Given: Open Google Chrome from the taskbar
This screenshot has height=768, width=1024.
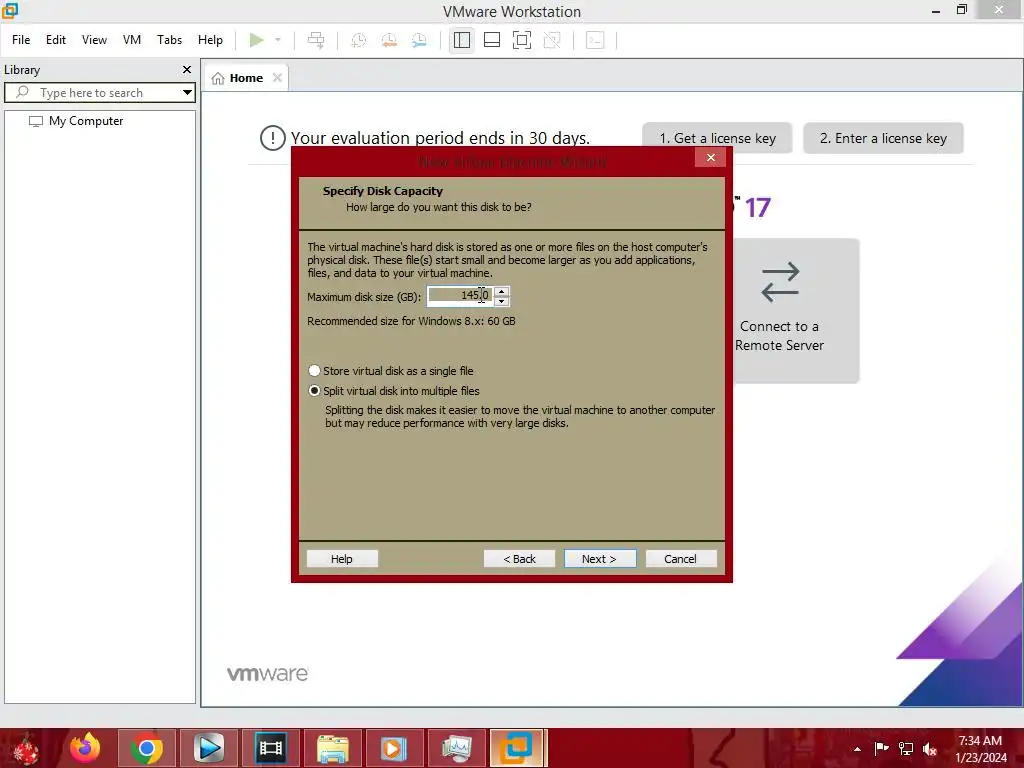Looking at the screenshot, I should click(x=146, y=748).
